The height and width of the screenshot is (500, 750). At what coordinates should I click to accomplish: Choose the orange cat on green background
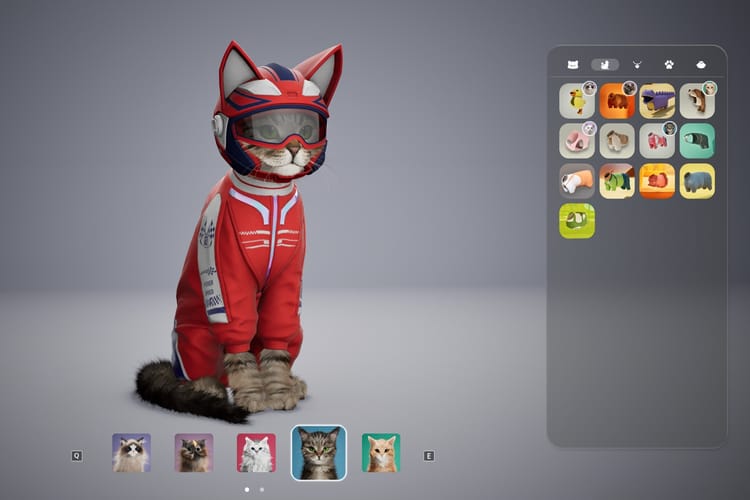(x=381, y=453)
